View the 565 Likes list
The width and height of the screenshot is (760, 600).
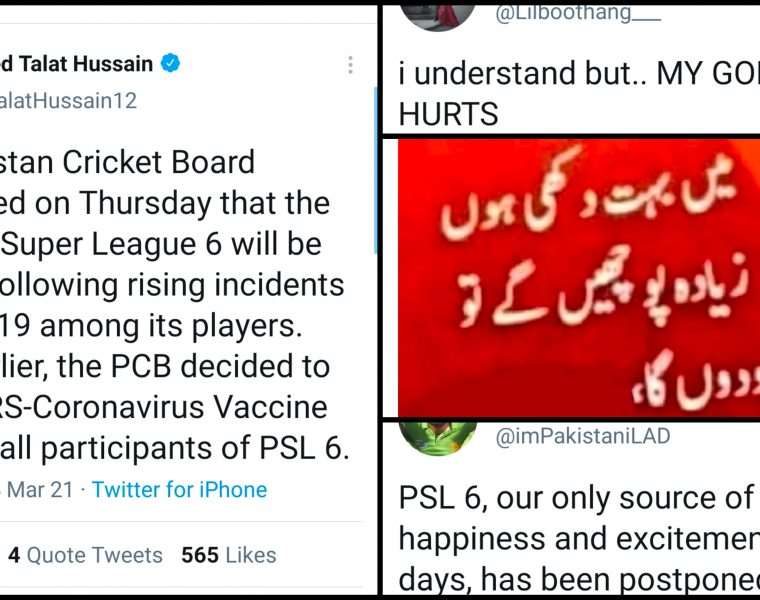pyautogui.click(x=229, y=555)
